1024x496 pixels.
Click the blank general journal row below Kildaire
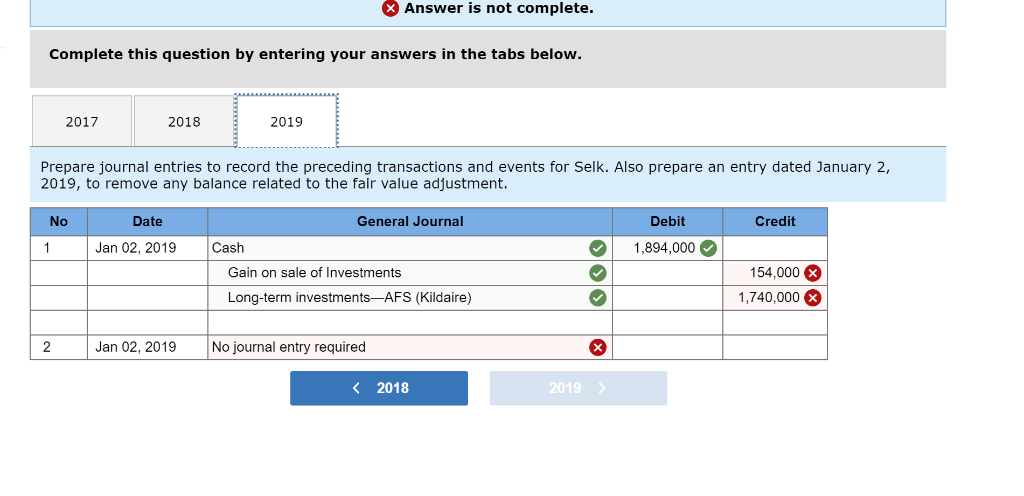click(x=410, y=322)
